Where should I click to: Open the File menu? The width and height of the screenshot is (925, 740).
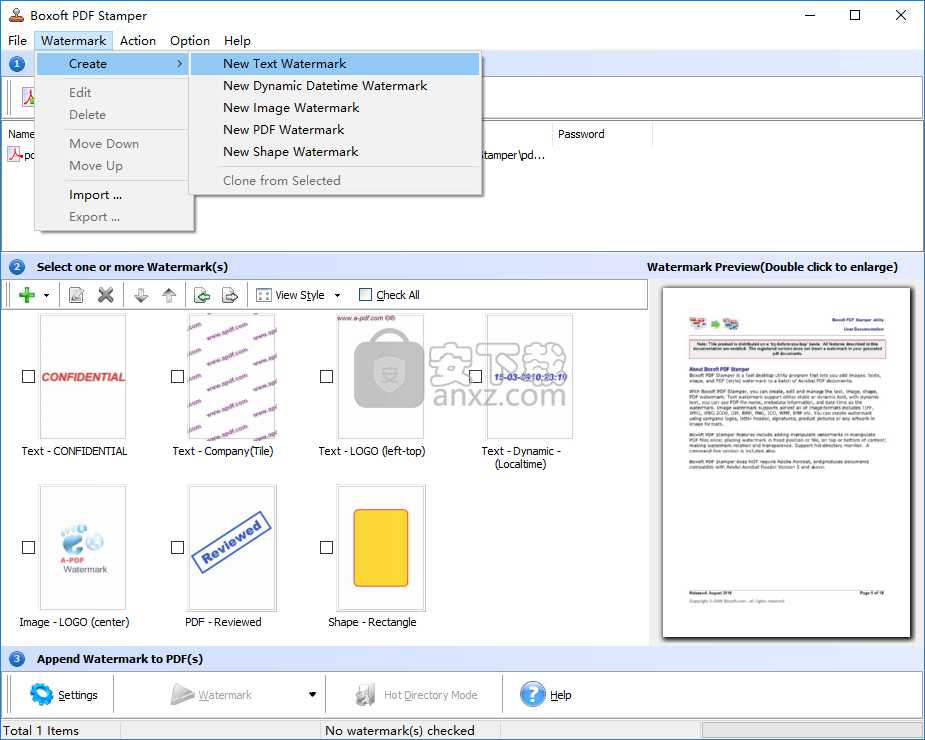click(17, 41)
